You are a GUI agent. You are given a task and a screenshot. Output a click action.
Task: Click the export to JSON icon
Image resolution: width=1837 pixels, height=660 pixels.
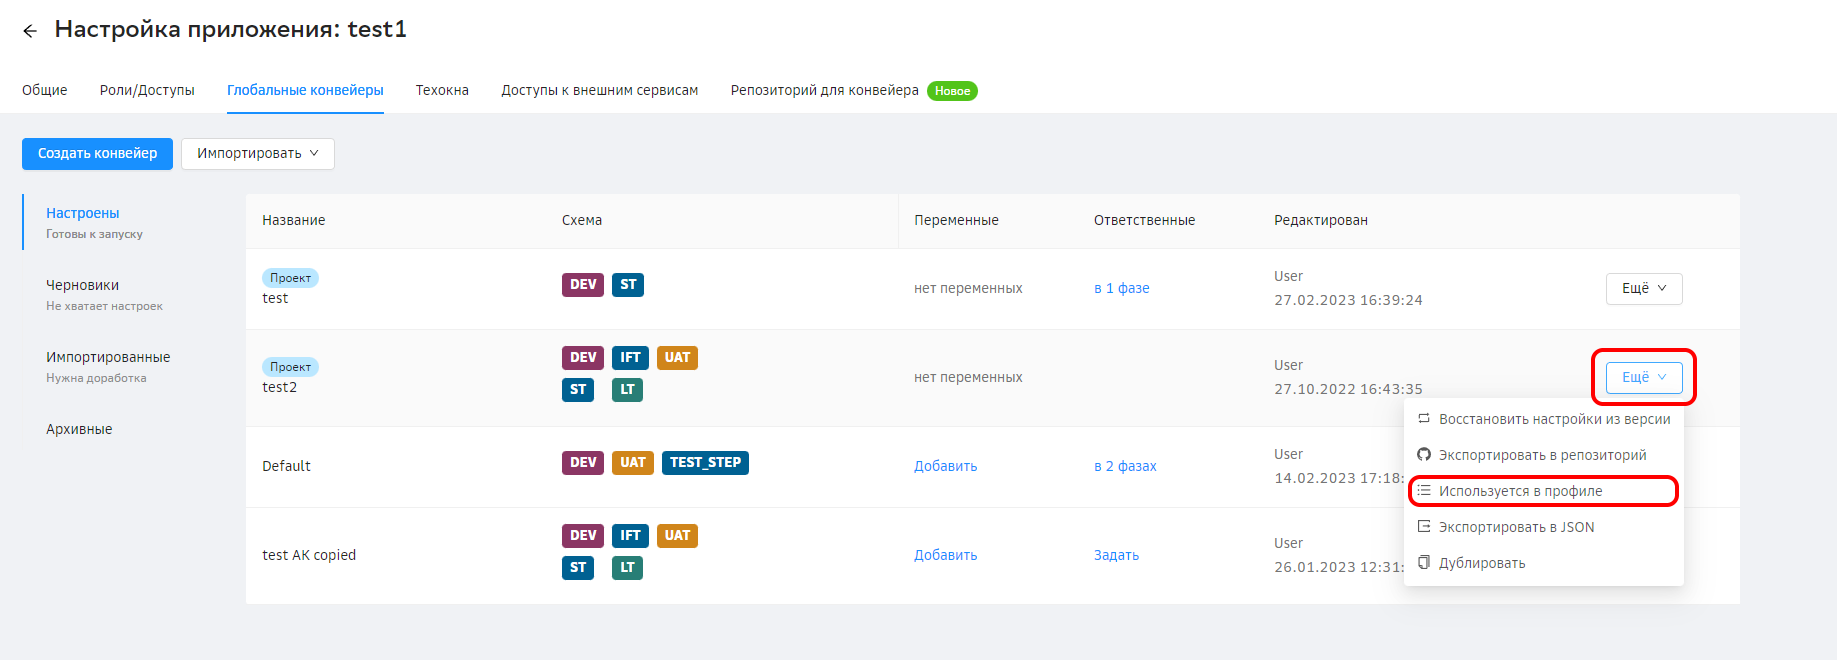point(1424,527)
